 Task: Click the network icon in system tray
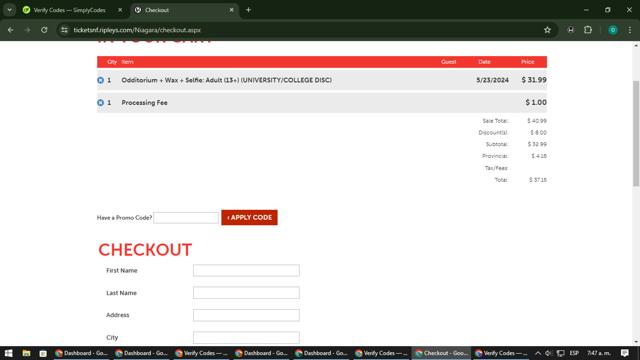point(560,353)
